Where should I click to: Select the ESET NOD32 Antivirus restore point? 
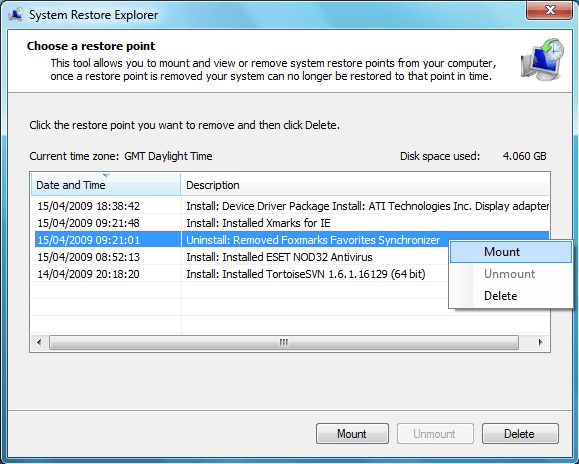click(x=240, y=257)
